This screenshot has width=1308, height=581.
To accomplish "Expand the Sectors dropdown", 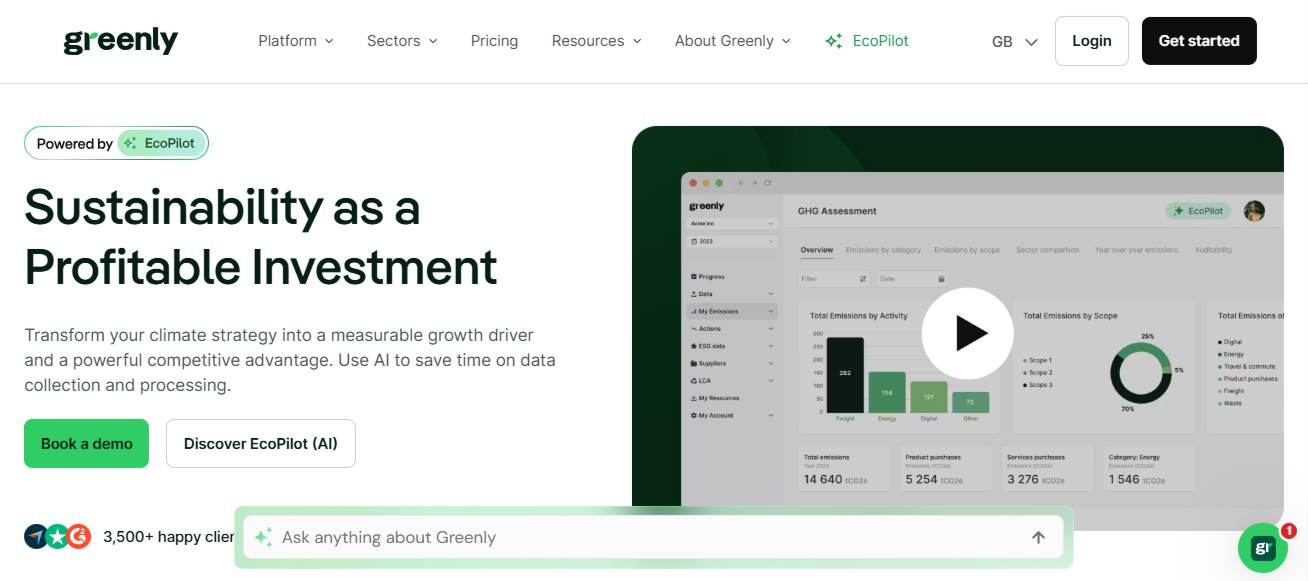I will pos(402,41).
